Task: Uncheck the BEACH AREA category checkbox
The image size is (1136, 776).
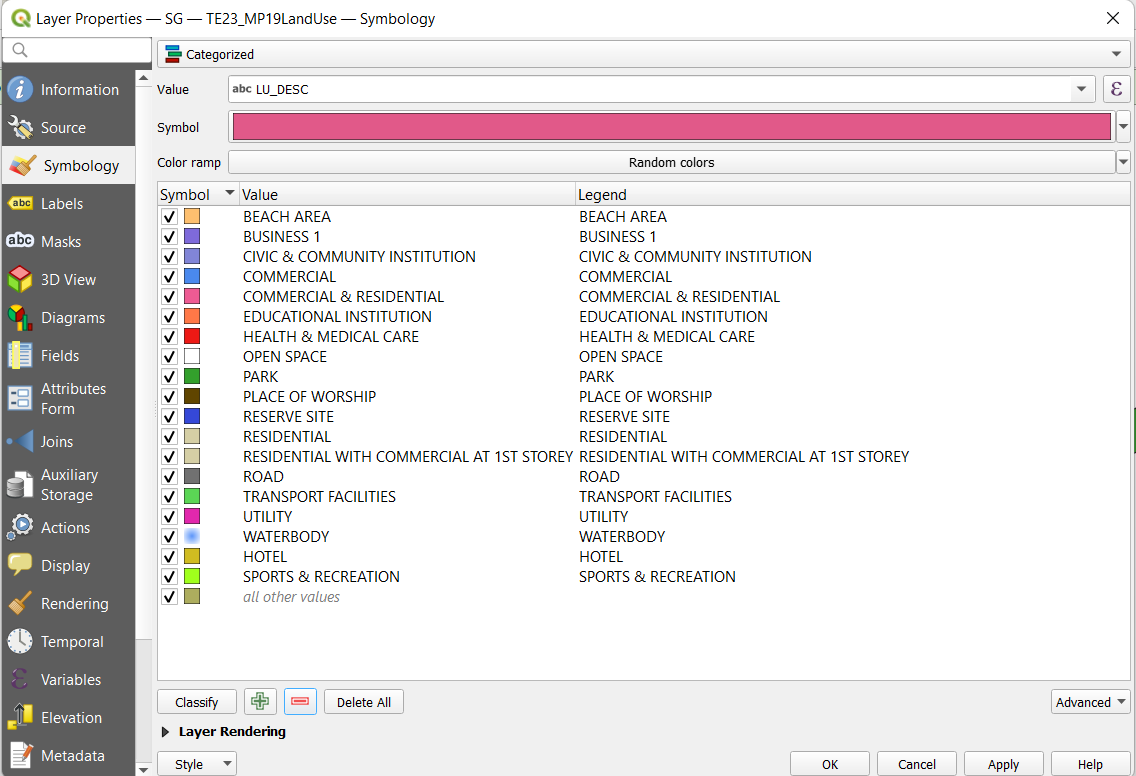Action: pos(169,217)
